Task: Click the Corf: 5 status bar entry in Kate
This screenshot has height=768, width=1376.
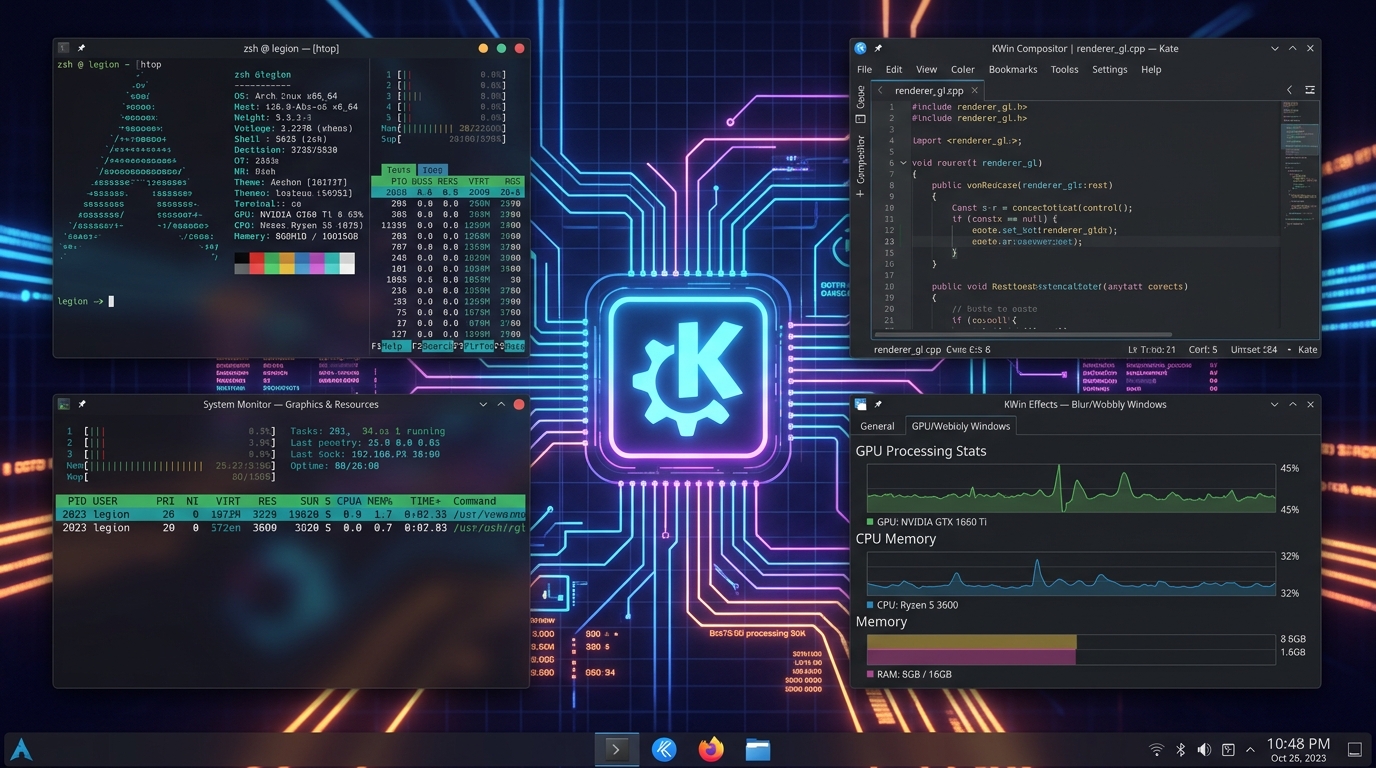Action: point(1203,350)
